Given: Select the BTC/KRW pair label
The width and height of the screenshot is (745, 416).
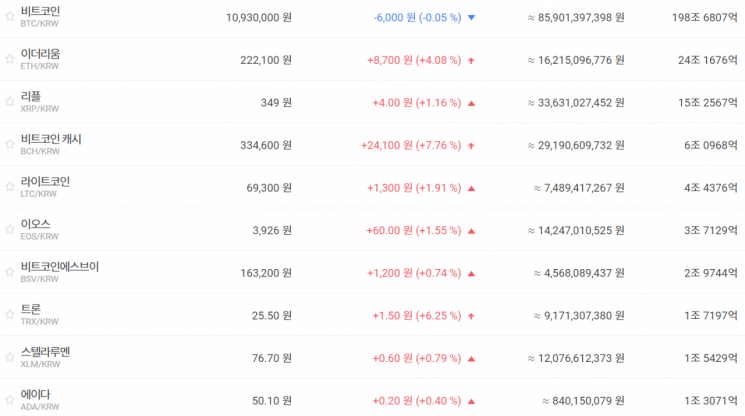Looking at the screenshot, I should [x=39, y=23].
